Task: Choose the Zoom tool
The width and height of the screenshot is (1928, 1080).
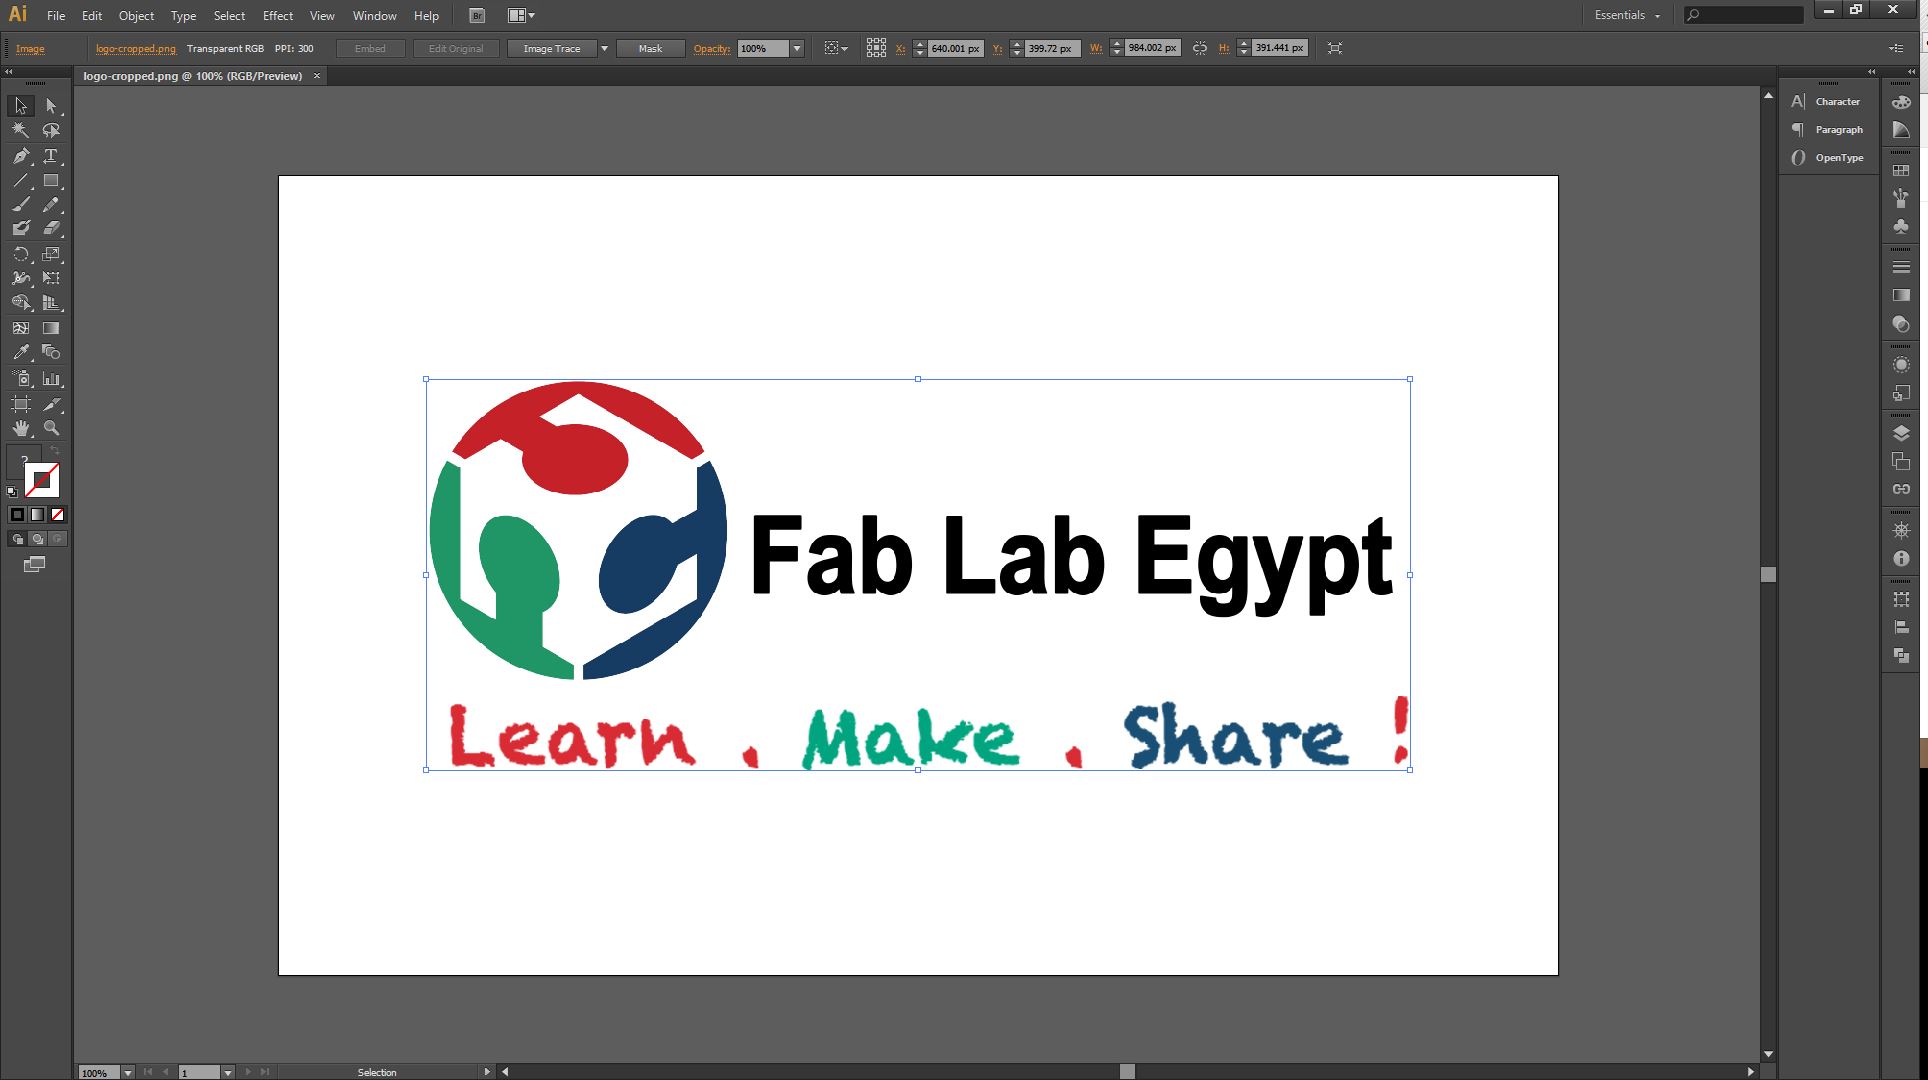Action: pyautogui.click(x=51, y=428)
